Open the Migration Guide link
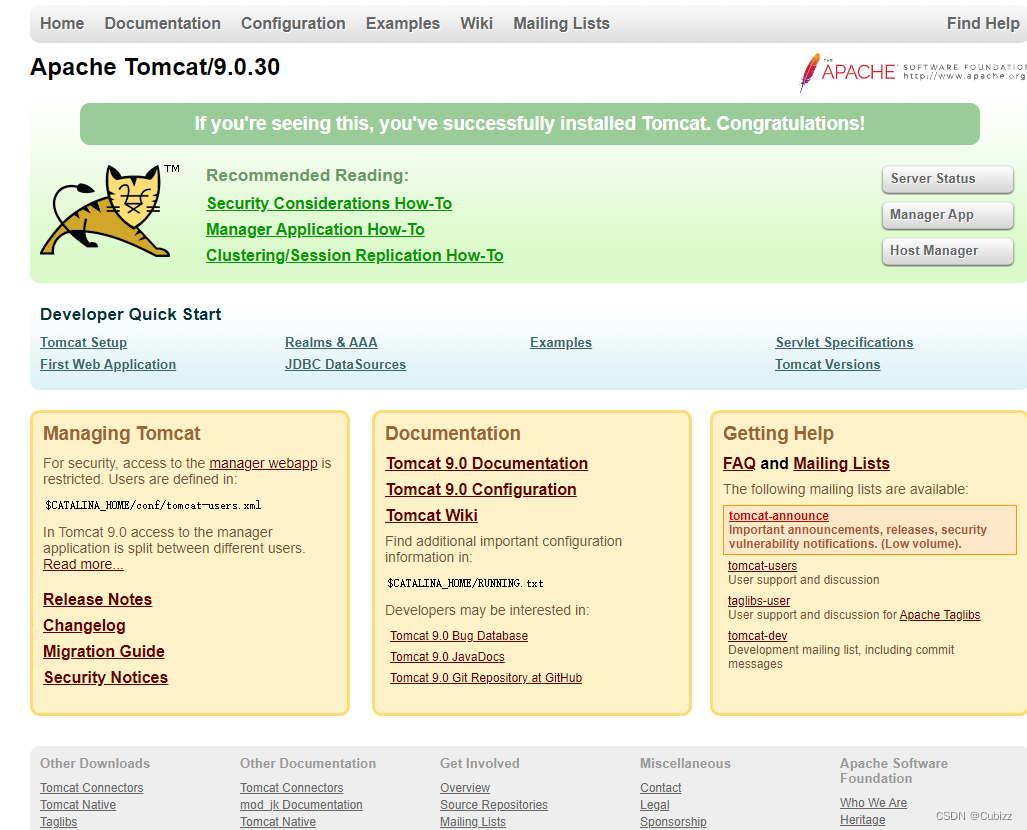 [x=104, y=652]
